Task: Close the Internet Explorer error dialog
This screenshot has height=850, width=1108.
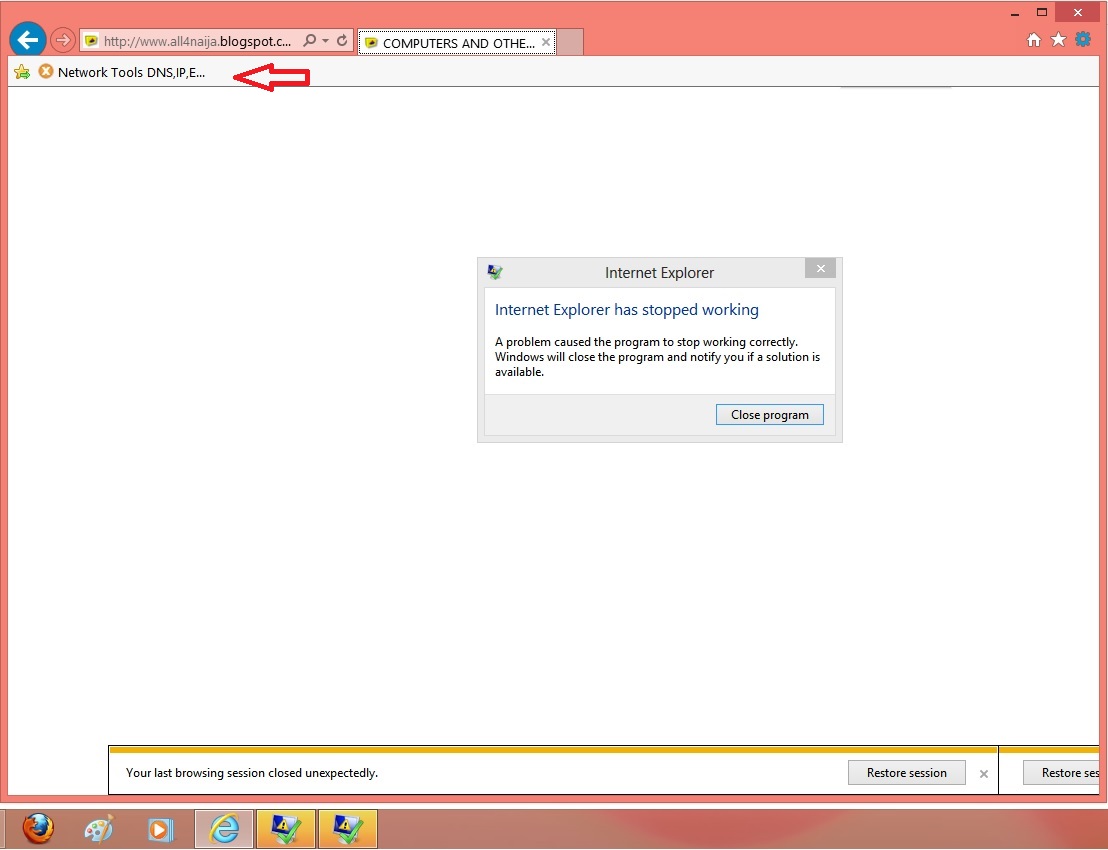Action: click(x=820, y=268)
